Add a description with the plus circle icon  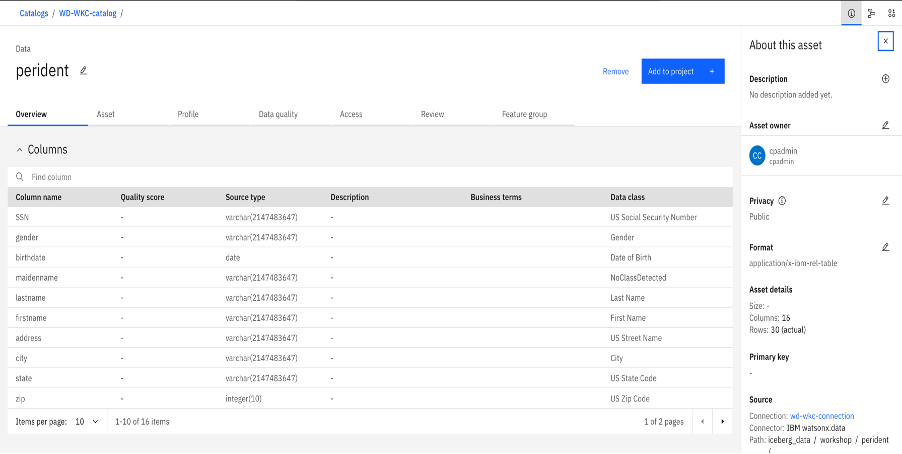885,79
